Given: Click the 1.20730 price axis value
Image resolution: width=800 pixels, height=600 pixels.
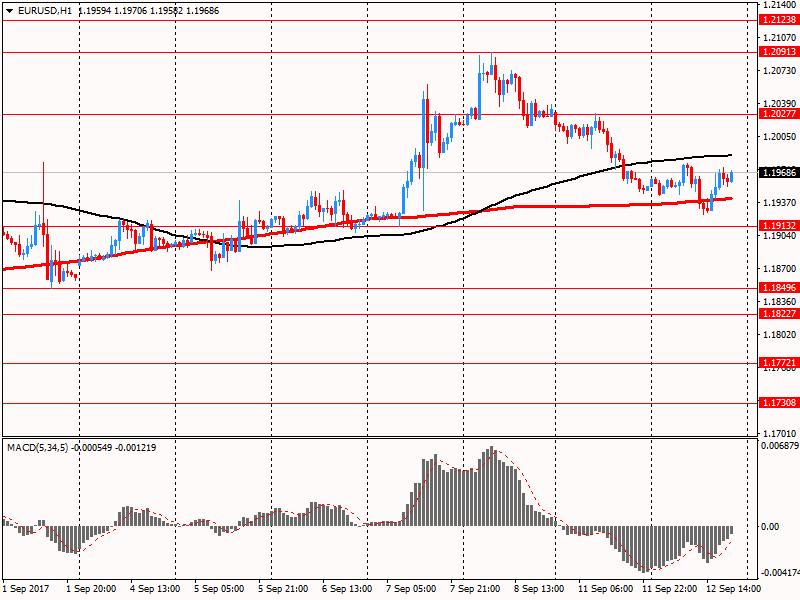Looking at the screenshot, I should pyautogui.click(x=780, y=71).
